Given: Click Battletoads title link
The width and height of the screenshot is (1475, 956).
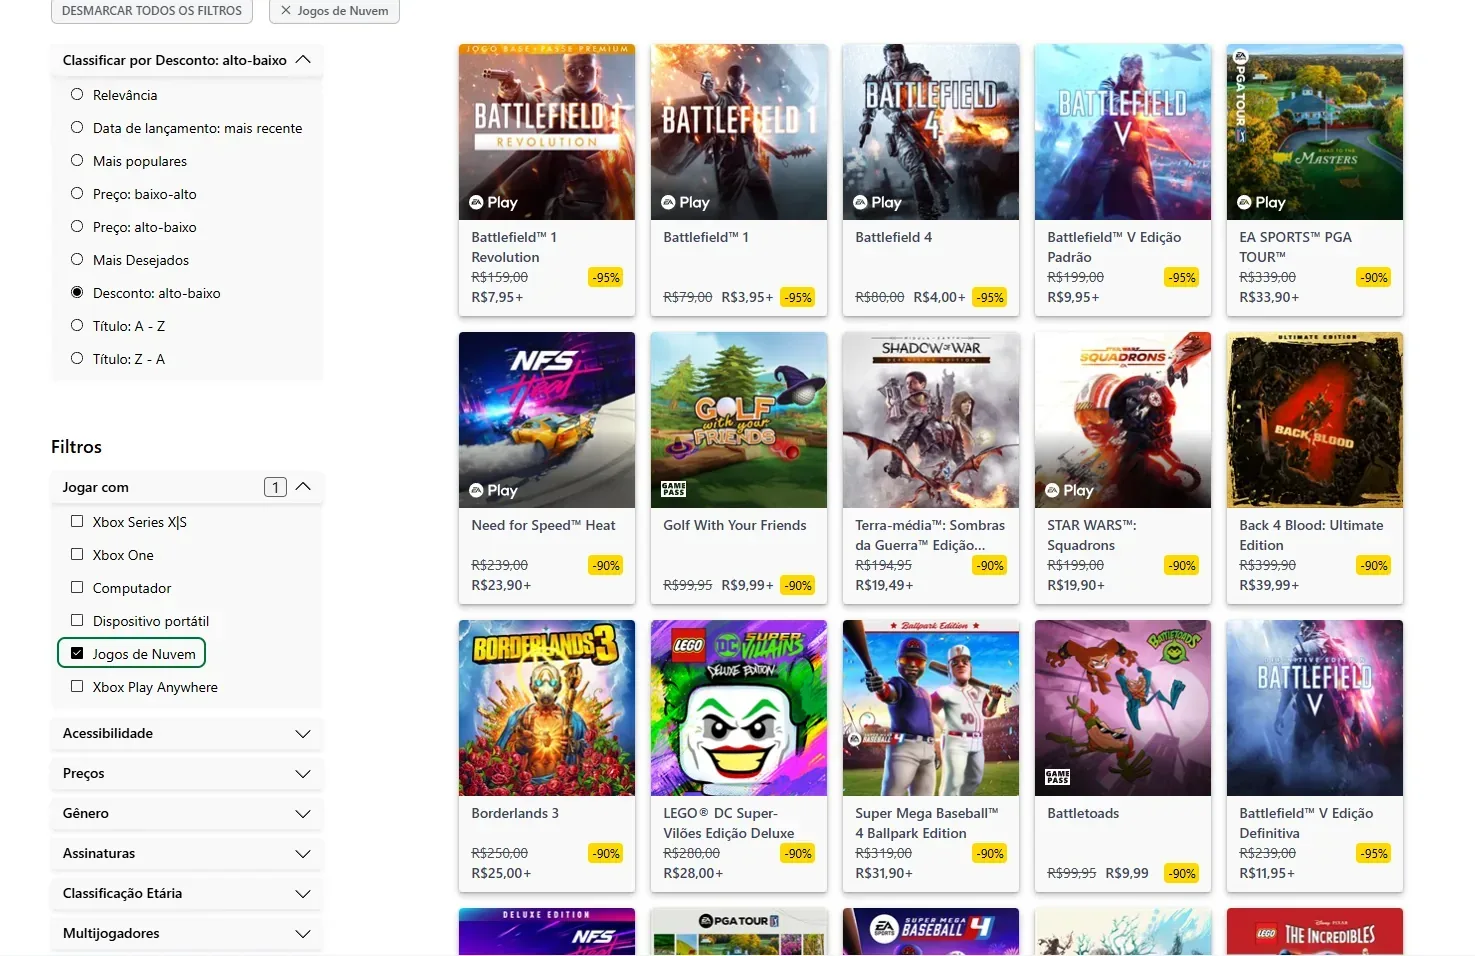Looking at the screenshot, I should click(1083, 813).
